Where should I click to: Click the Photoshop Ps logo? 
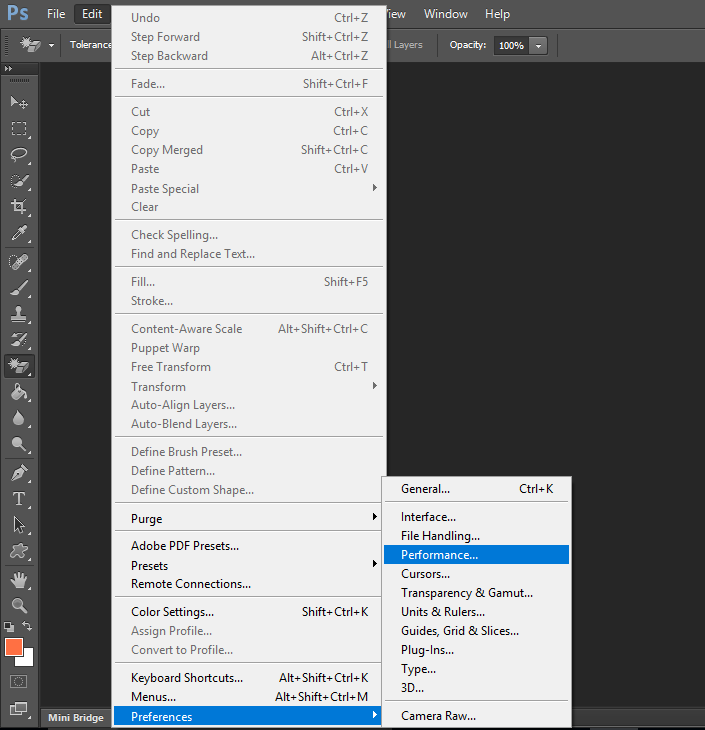tap(18, 13)
